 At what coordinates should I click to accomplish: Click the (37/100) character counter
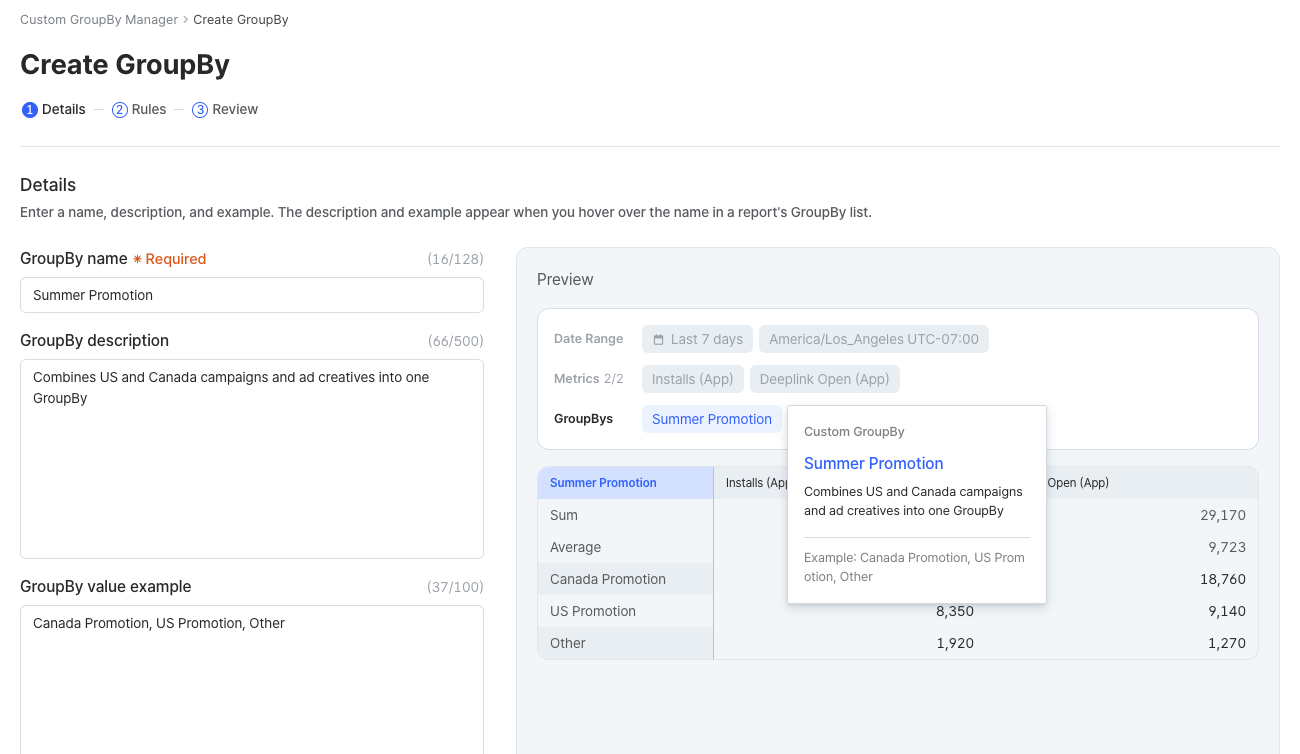pos(455,587)
